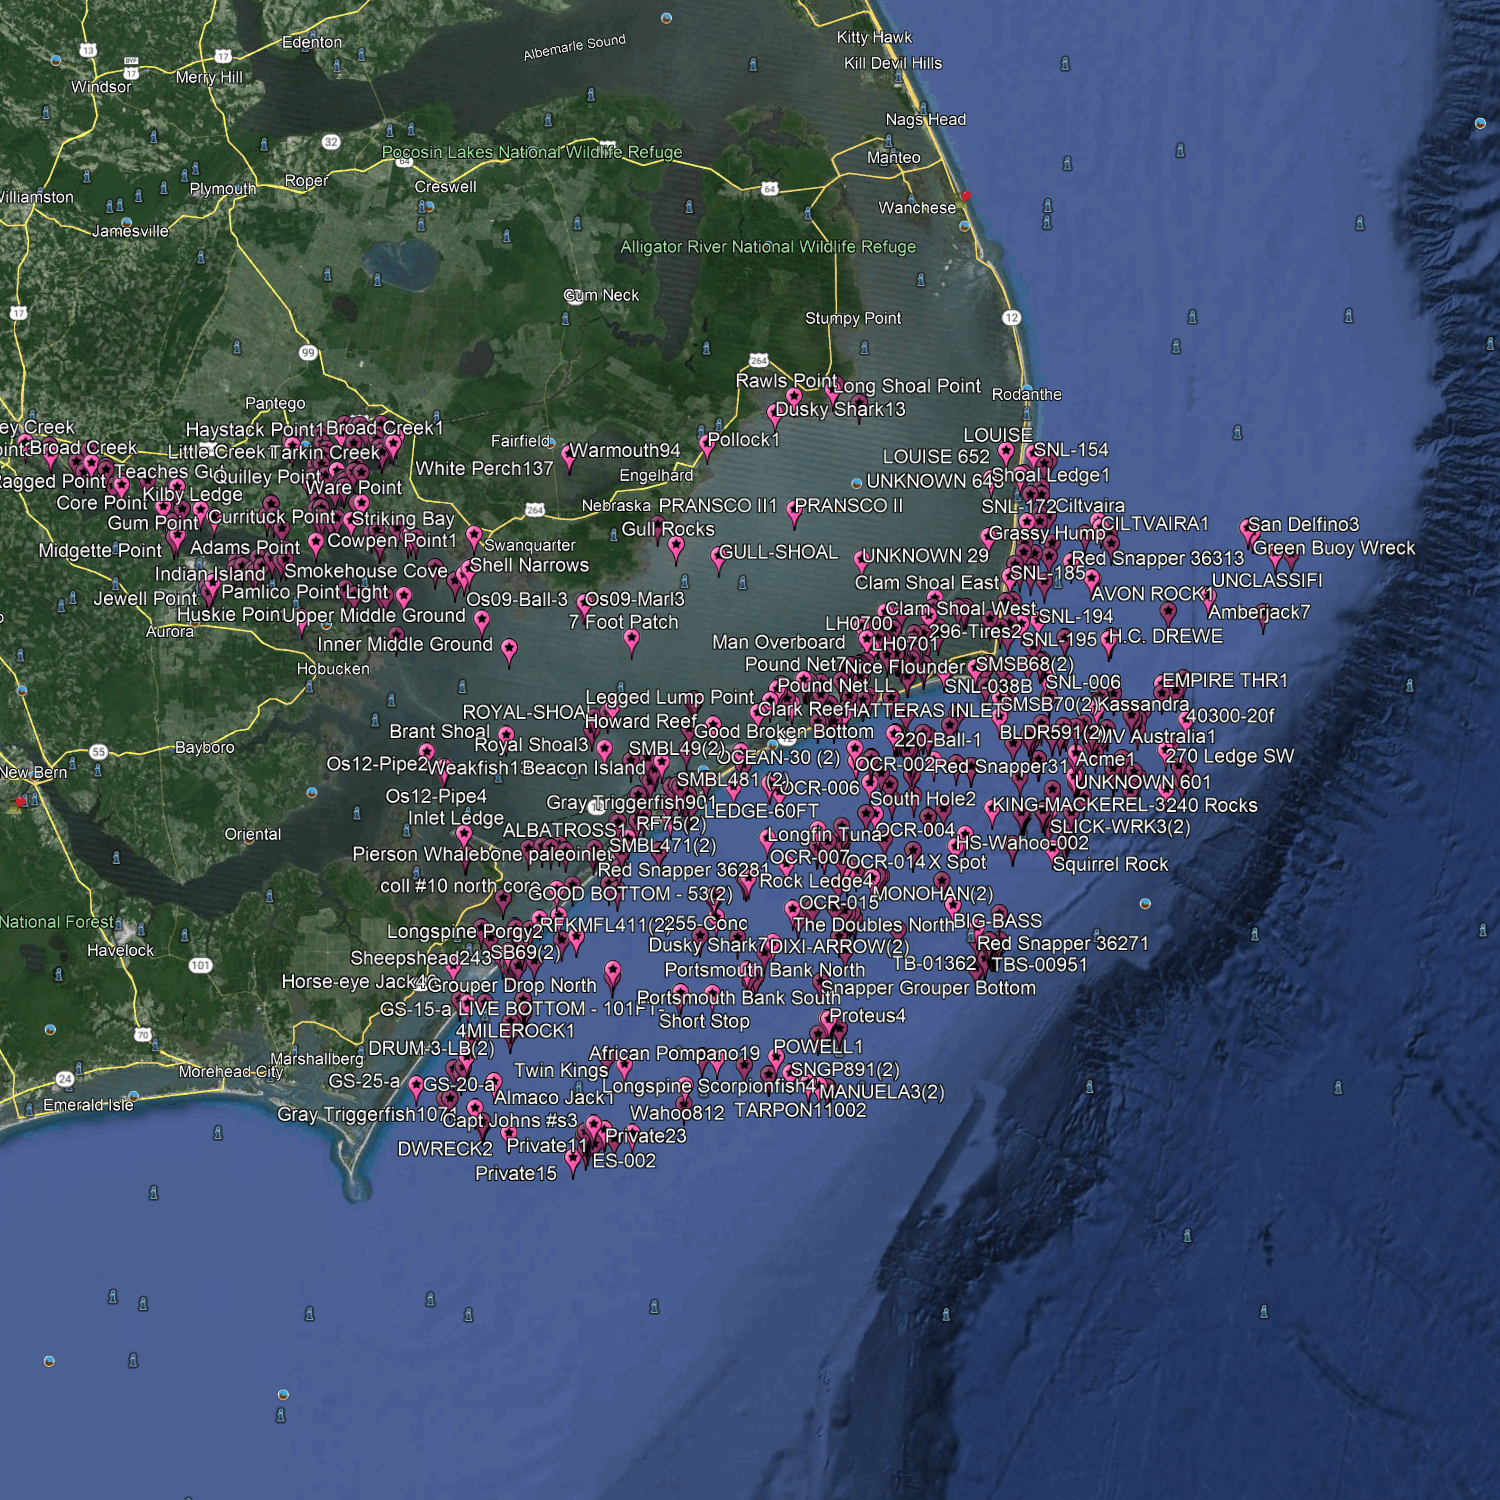Click the Short Stop label
Image resolution: width=1500 pixels, height=1500 pixels.
click(x=704, y=1022)
